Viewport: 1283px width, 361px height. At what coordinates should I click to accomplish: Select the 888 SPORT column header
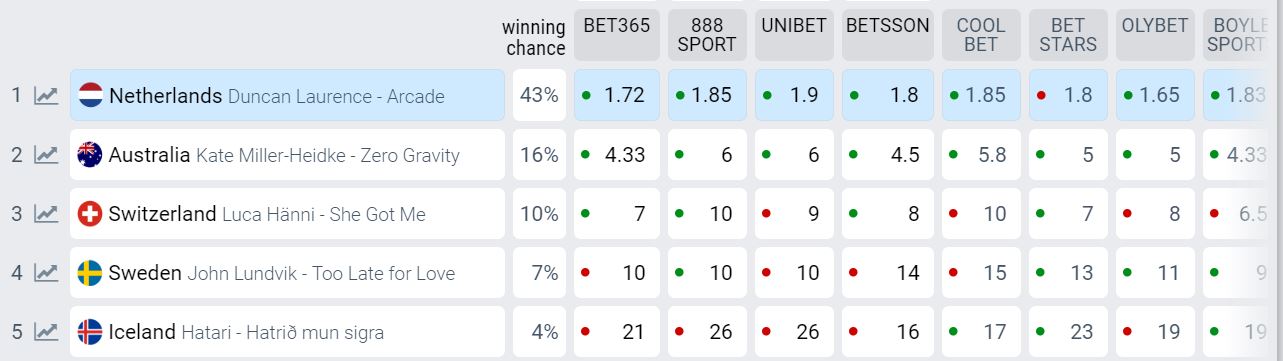click(x=707, y=35)
